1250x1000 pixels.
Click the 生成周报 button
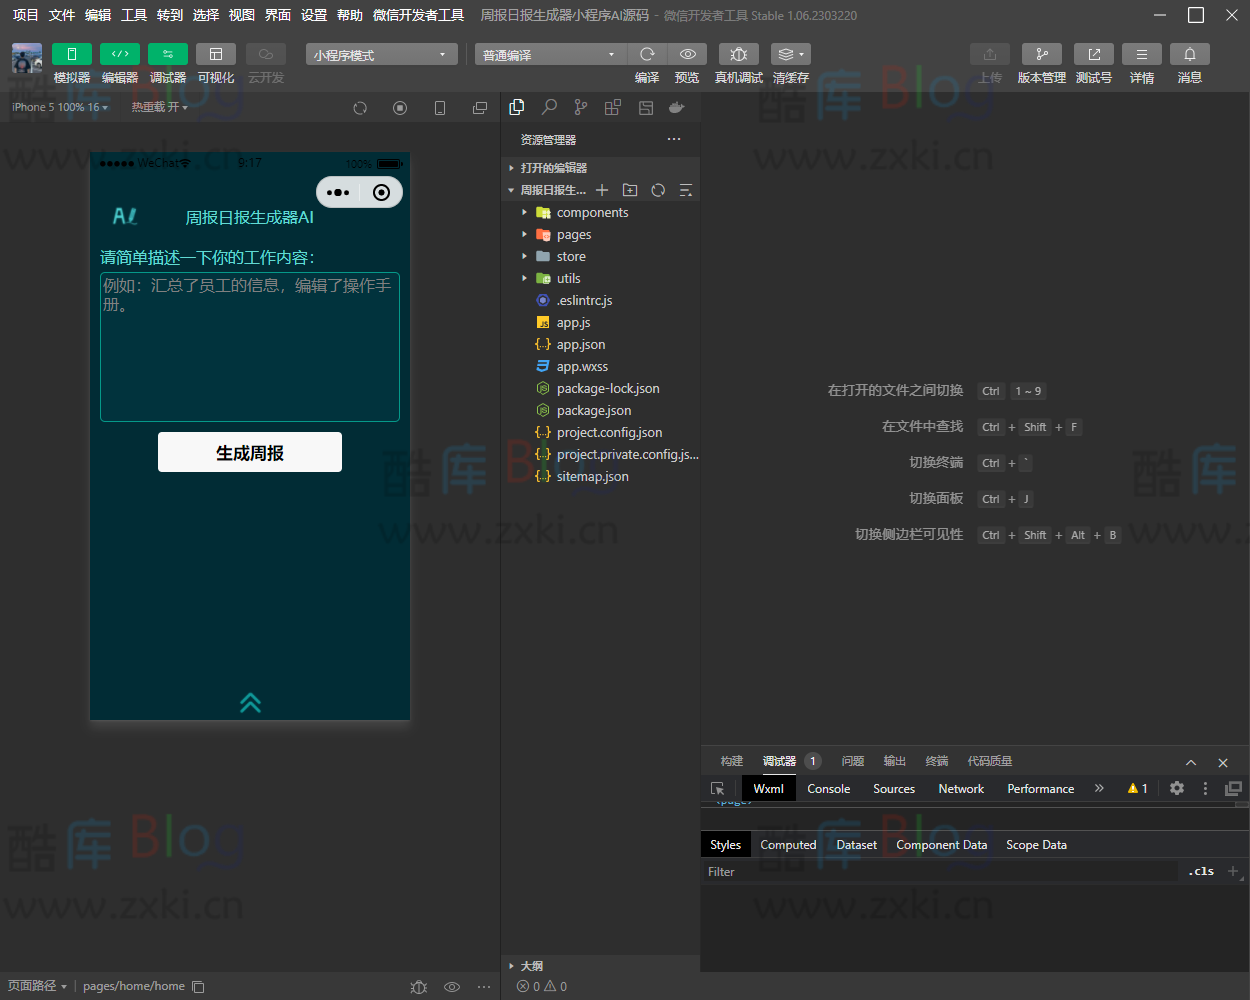pyautogui.click(x=250, y=452)
